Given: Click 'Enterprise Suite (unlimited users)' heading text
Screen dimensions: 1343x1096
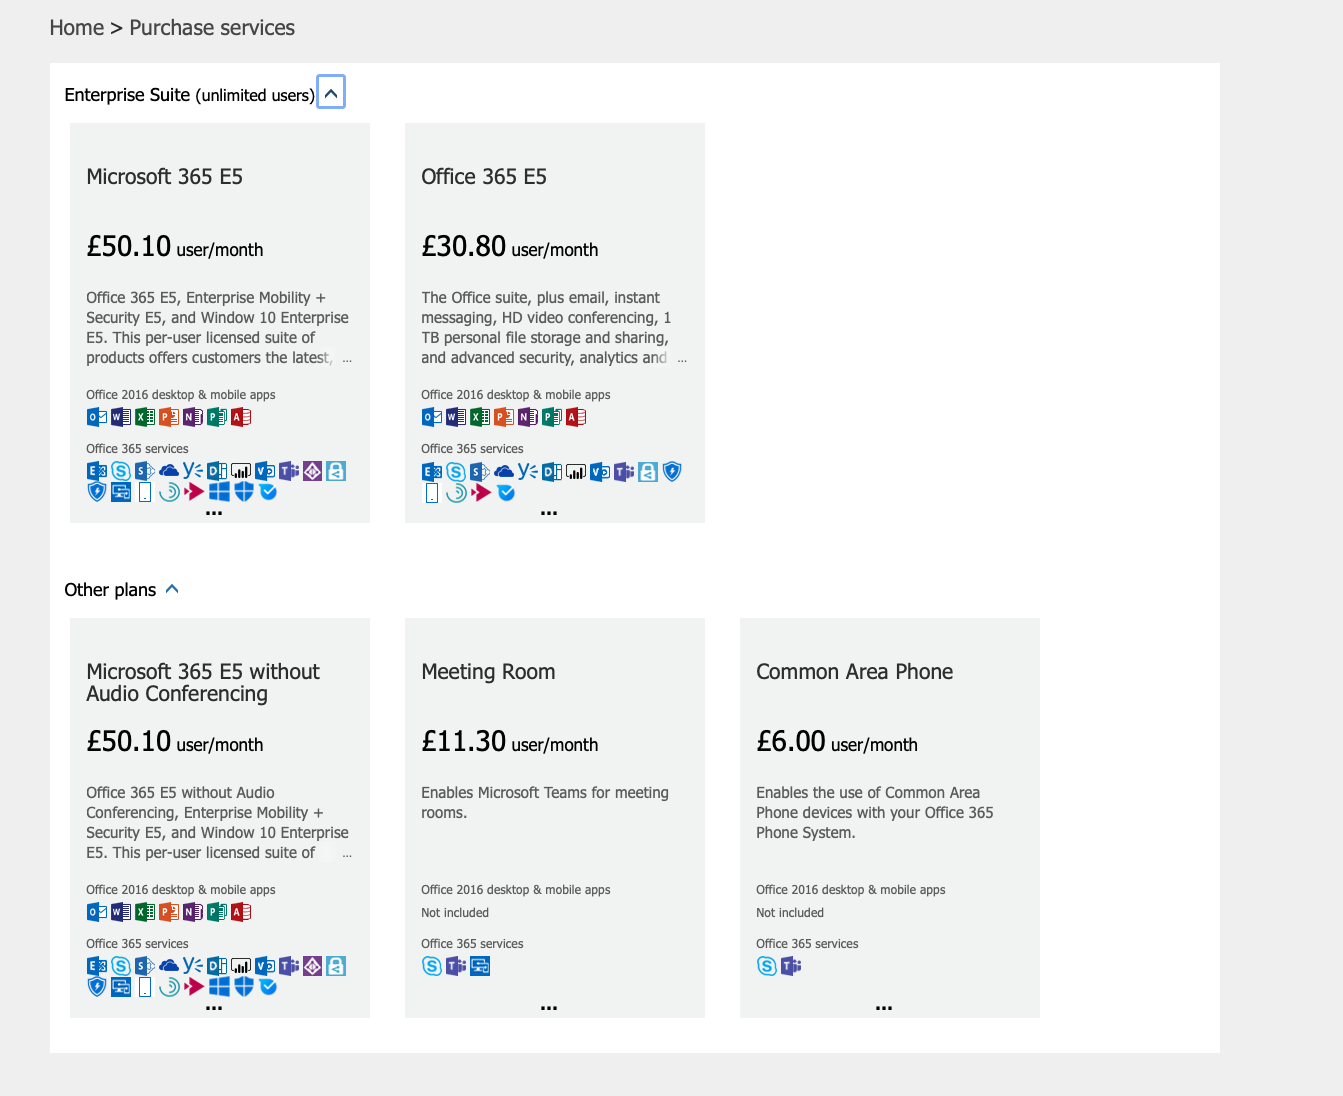Looking at the screenshot, I should [189, 95].
